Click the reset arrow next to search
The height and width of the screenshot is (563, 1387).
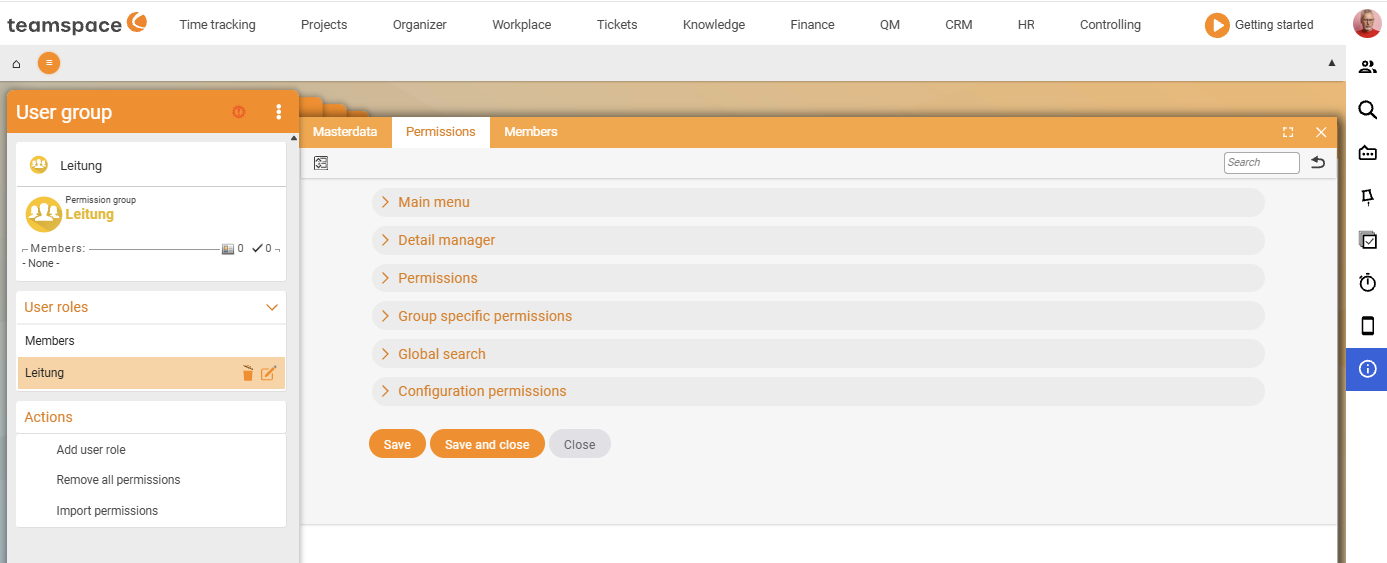click(1318, 162)
